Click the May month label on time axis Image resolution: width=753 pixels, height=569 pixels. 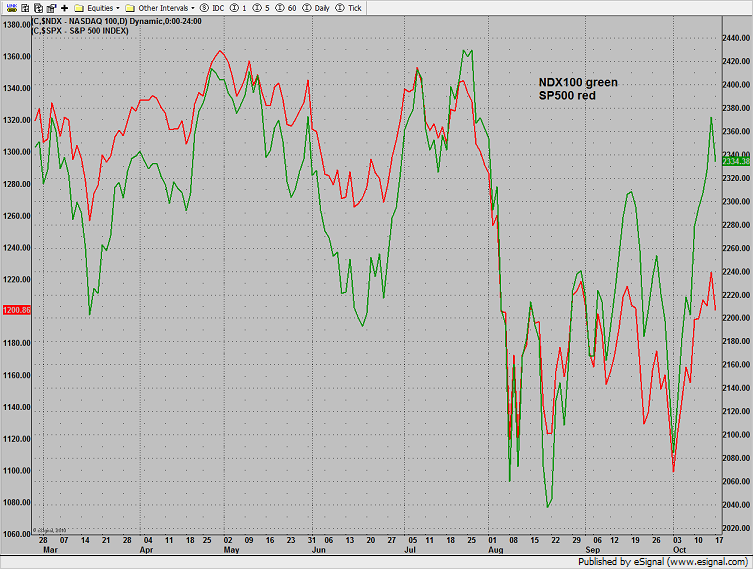pos(231,550)
